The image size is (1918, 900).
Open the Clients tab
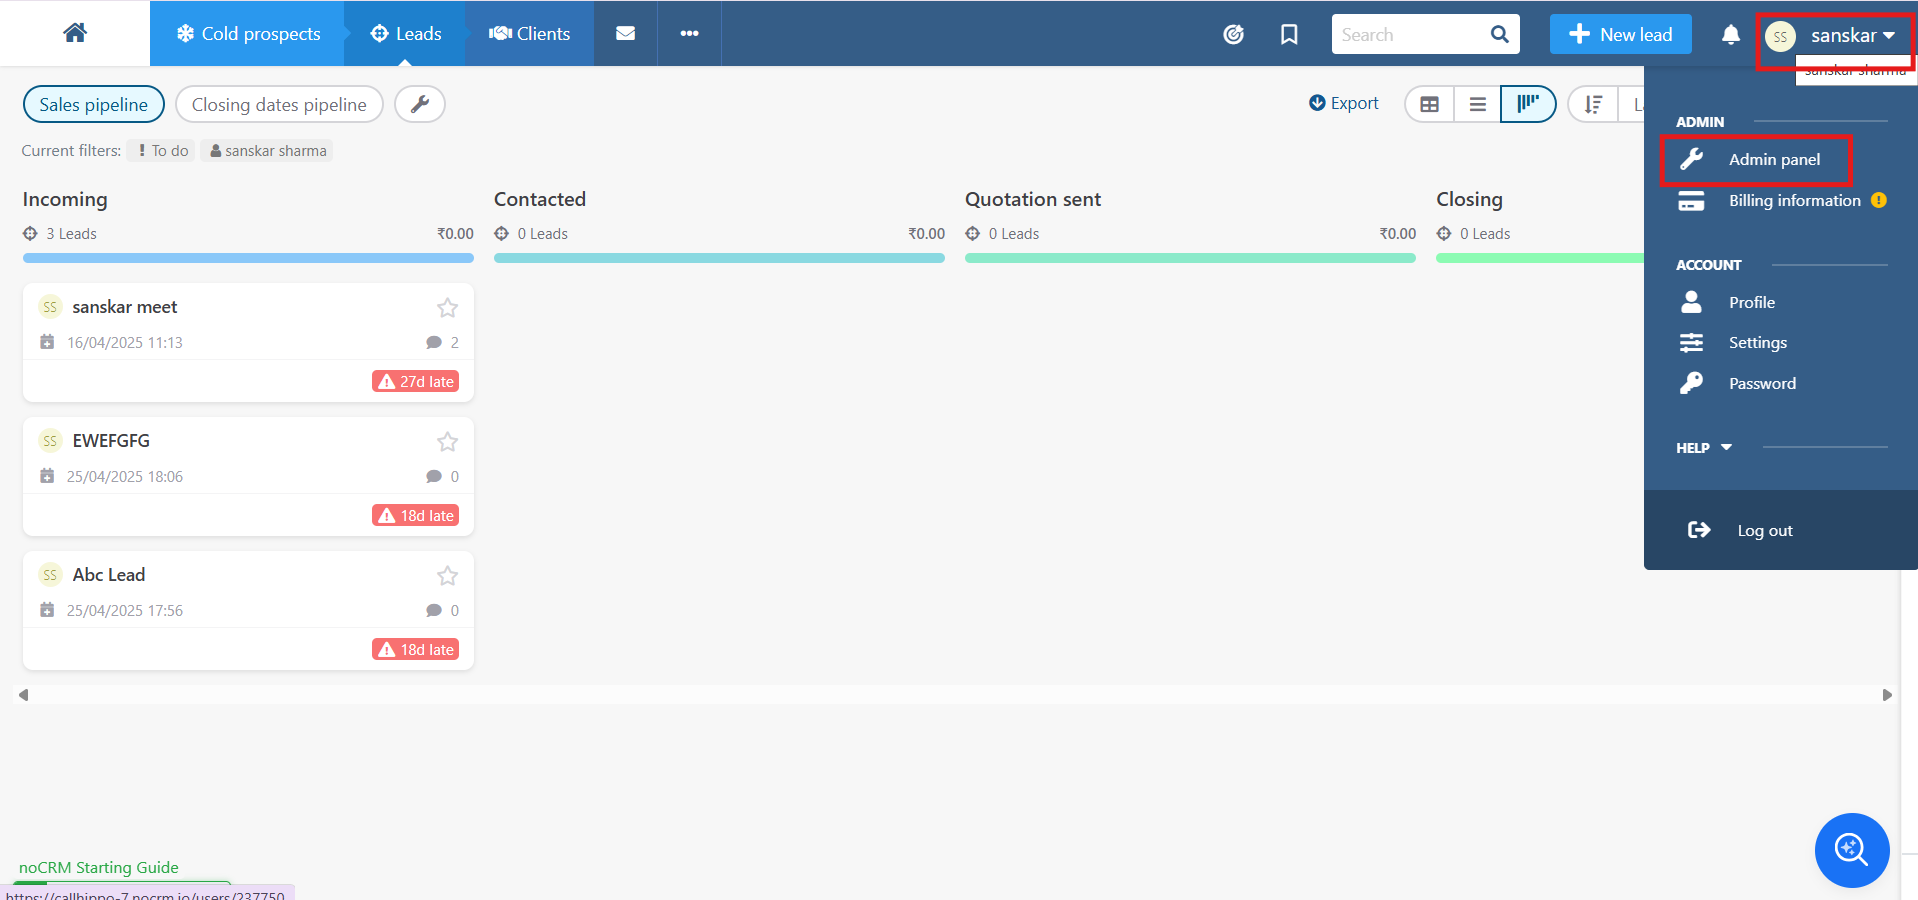(x=529, y=33)
